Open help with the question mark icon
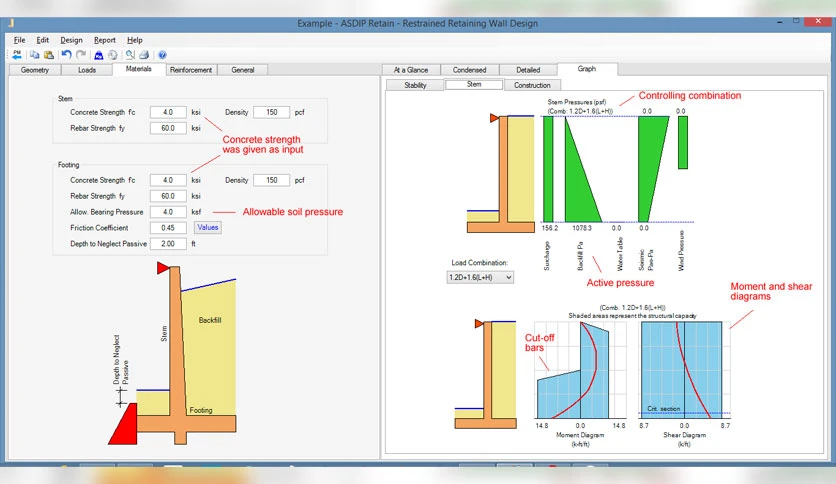The image size is (836, 484). tap(163, 54)
